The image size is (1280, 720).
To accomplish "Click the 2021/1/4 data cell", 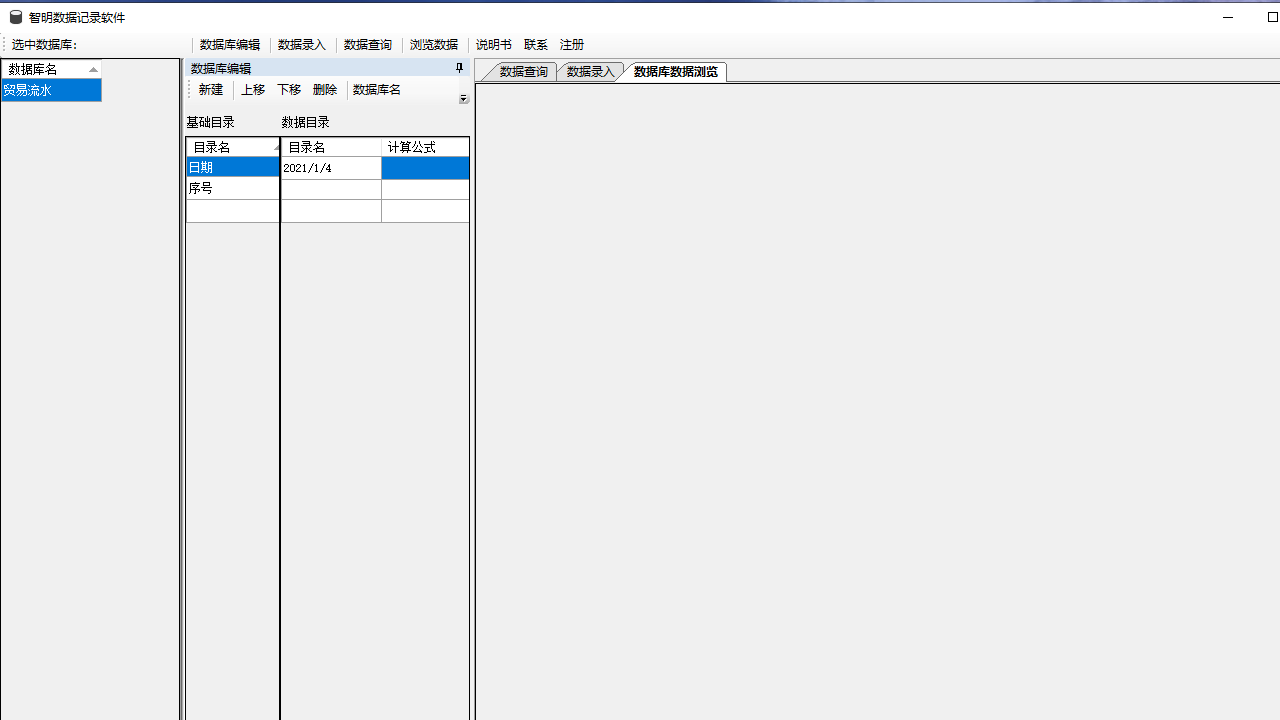I will pos(331,168).
